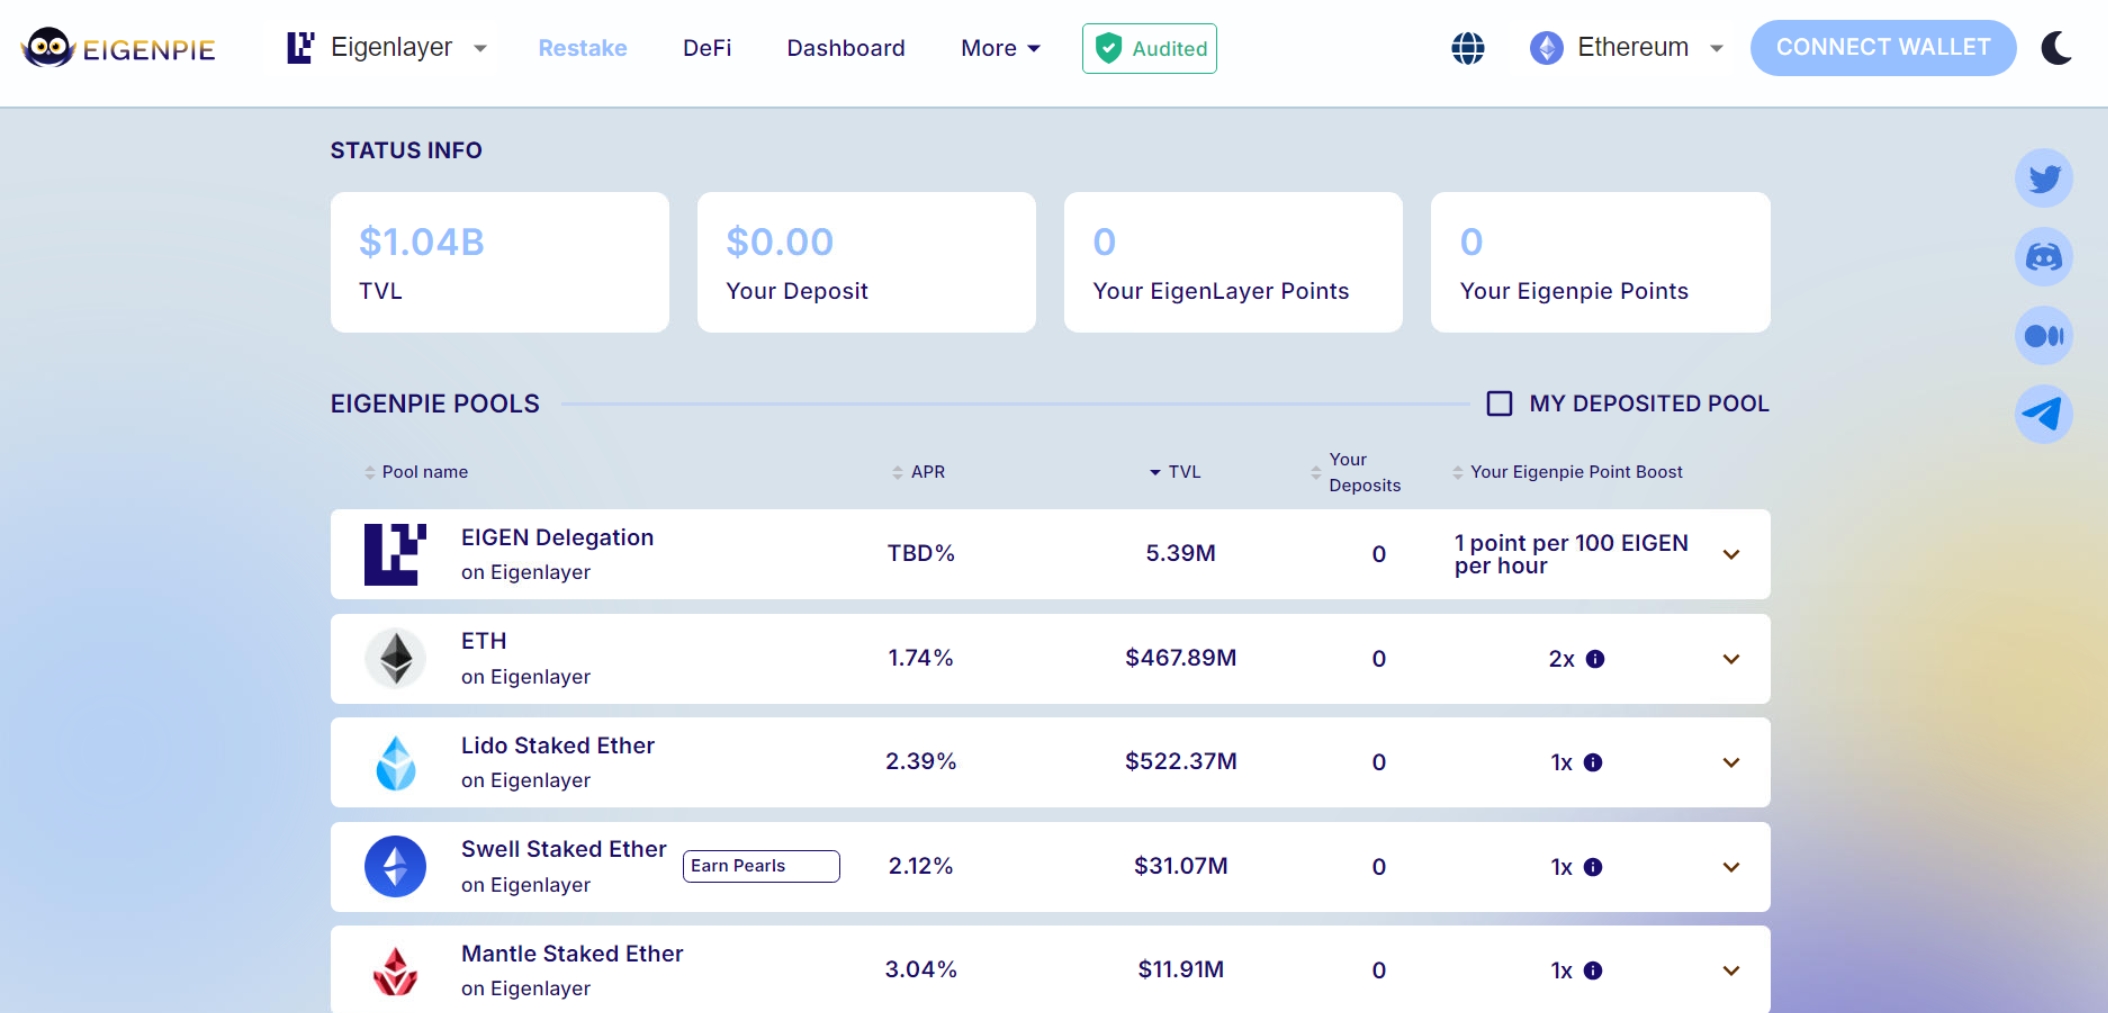Click the EIGEN Delegation TBD% value
This screenshot has height=1013, width=2108.
pos(920,554)
